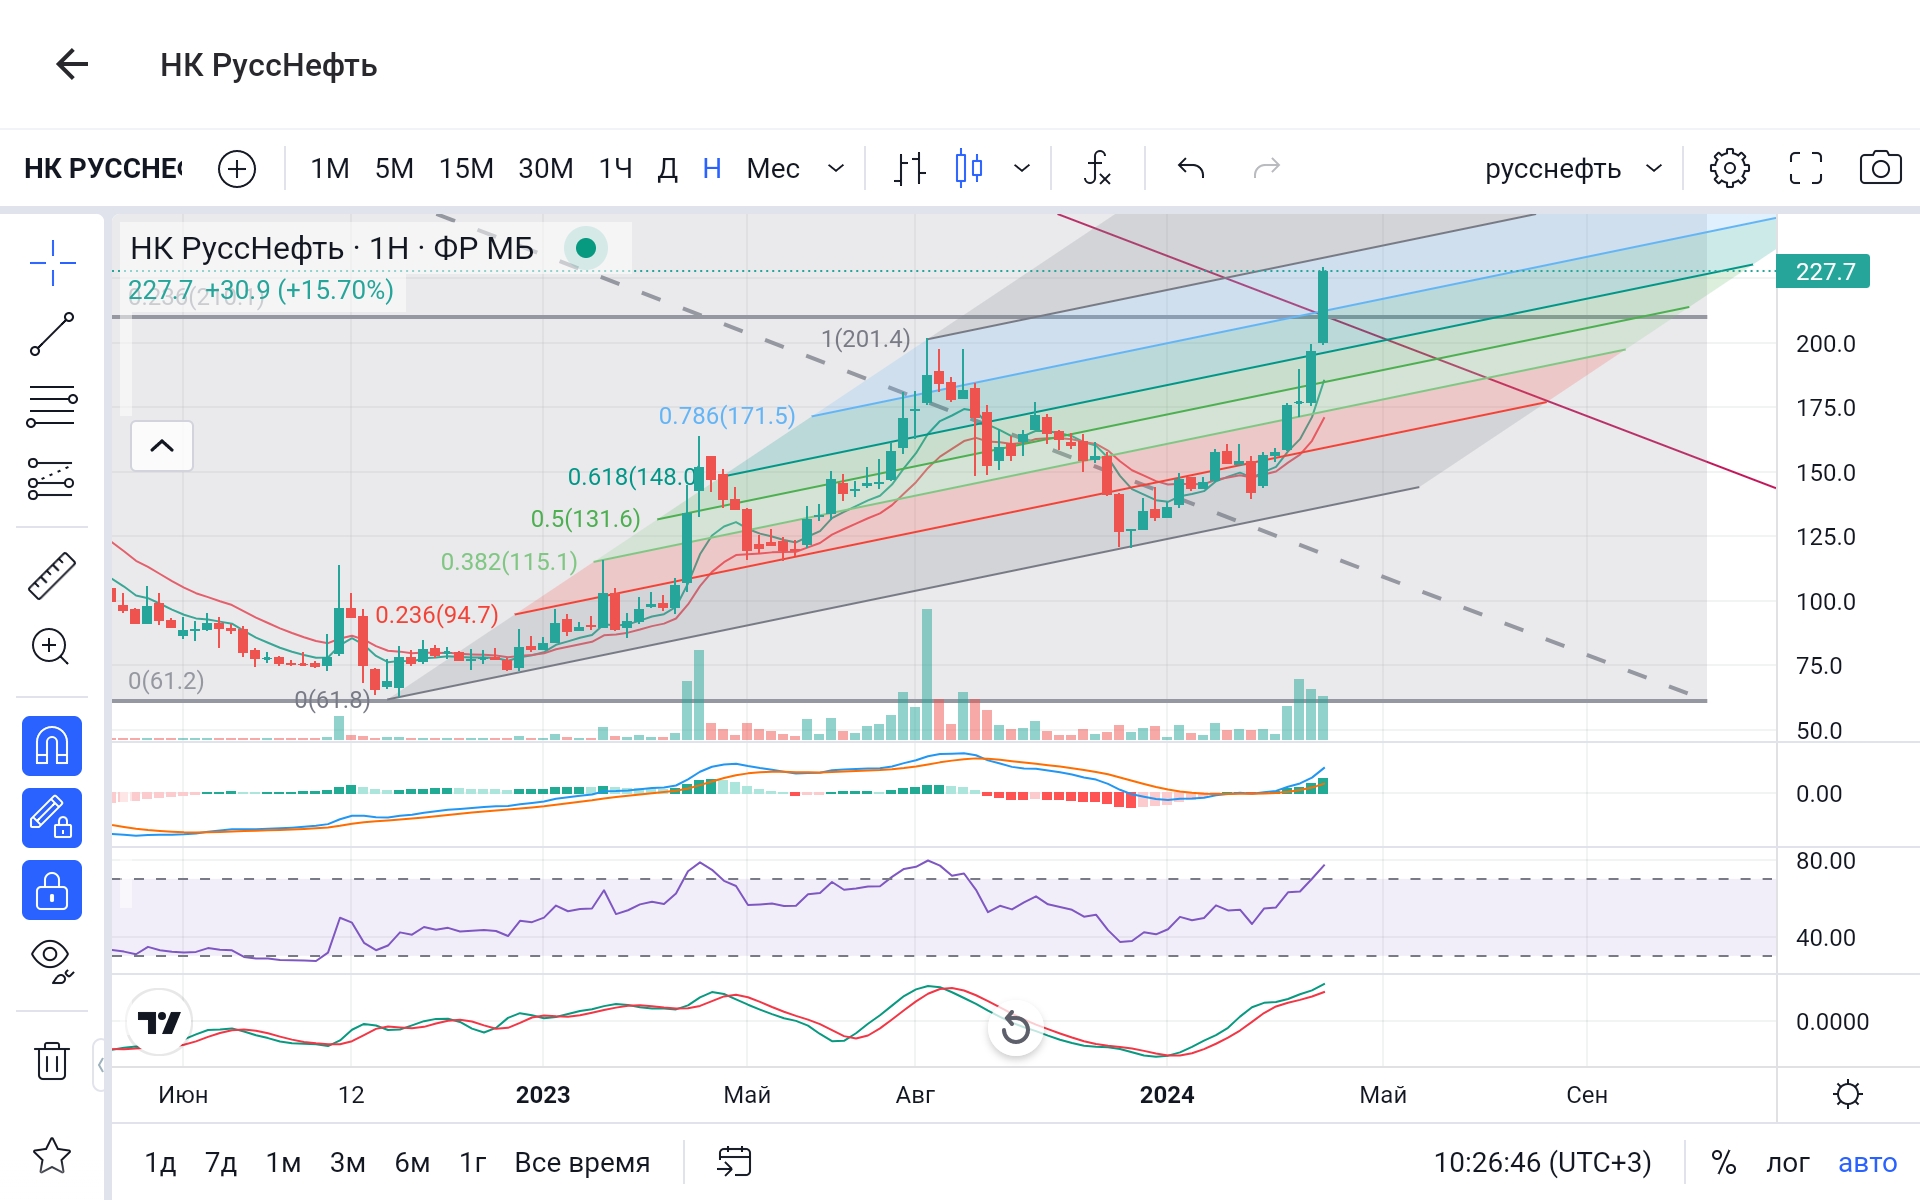Undo the last chart action
The image size is (1920, 1200).
[1191, 168]
